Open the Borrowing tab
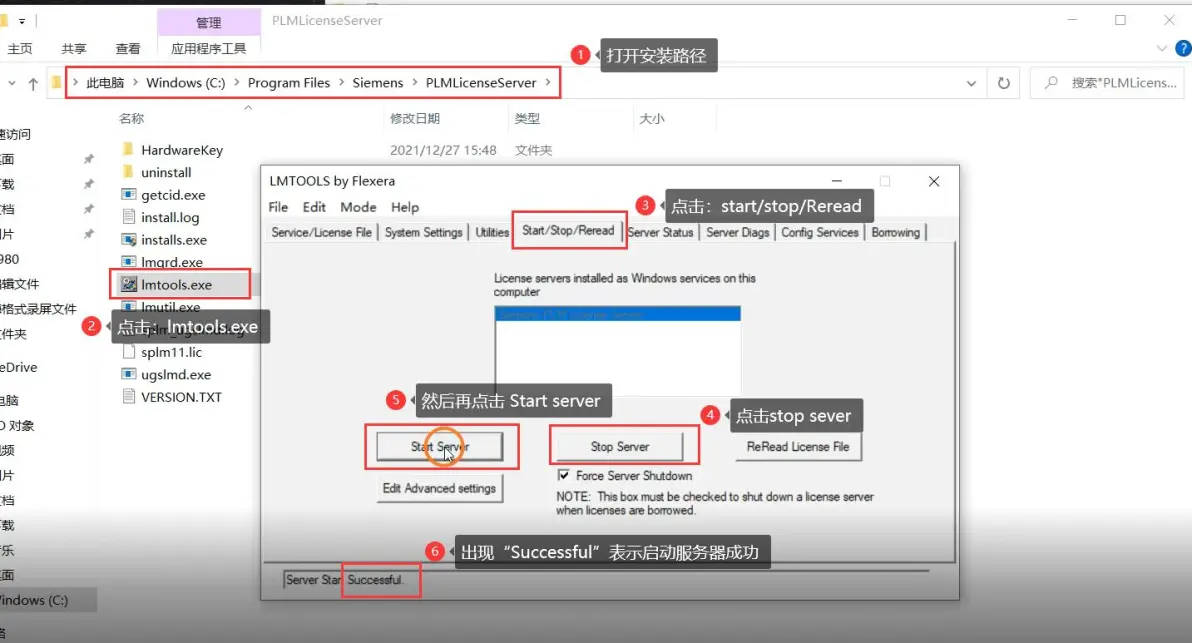Screen dimensions: 1192x643 (x=896, y=233)
